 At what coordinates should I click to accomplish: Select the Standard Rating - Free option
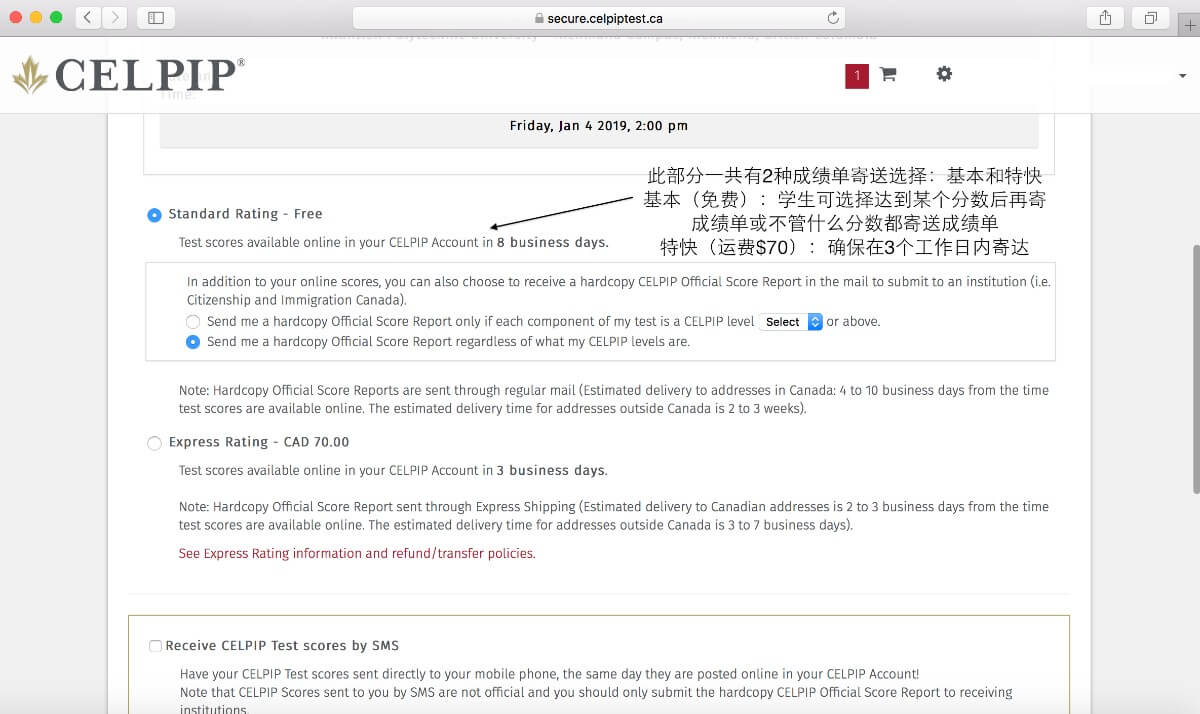(x=154, y=215)
